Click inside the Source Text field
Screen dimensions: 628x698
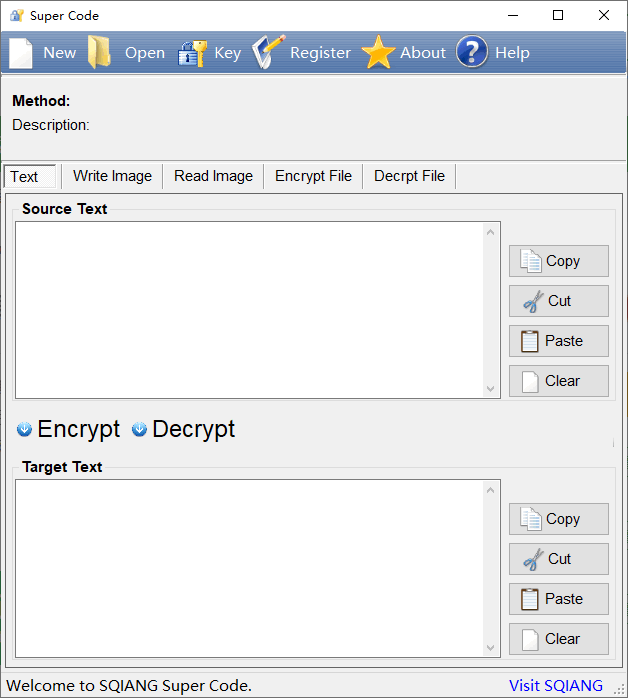pos(249,310)
